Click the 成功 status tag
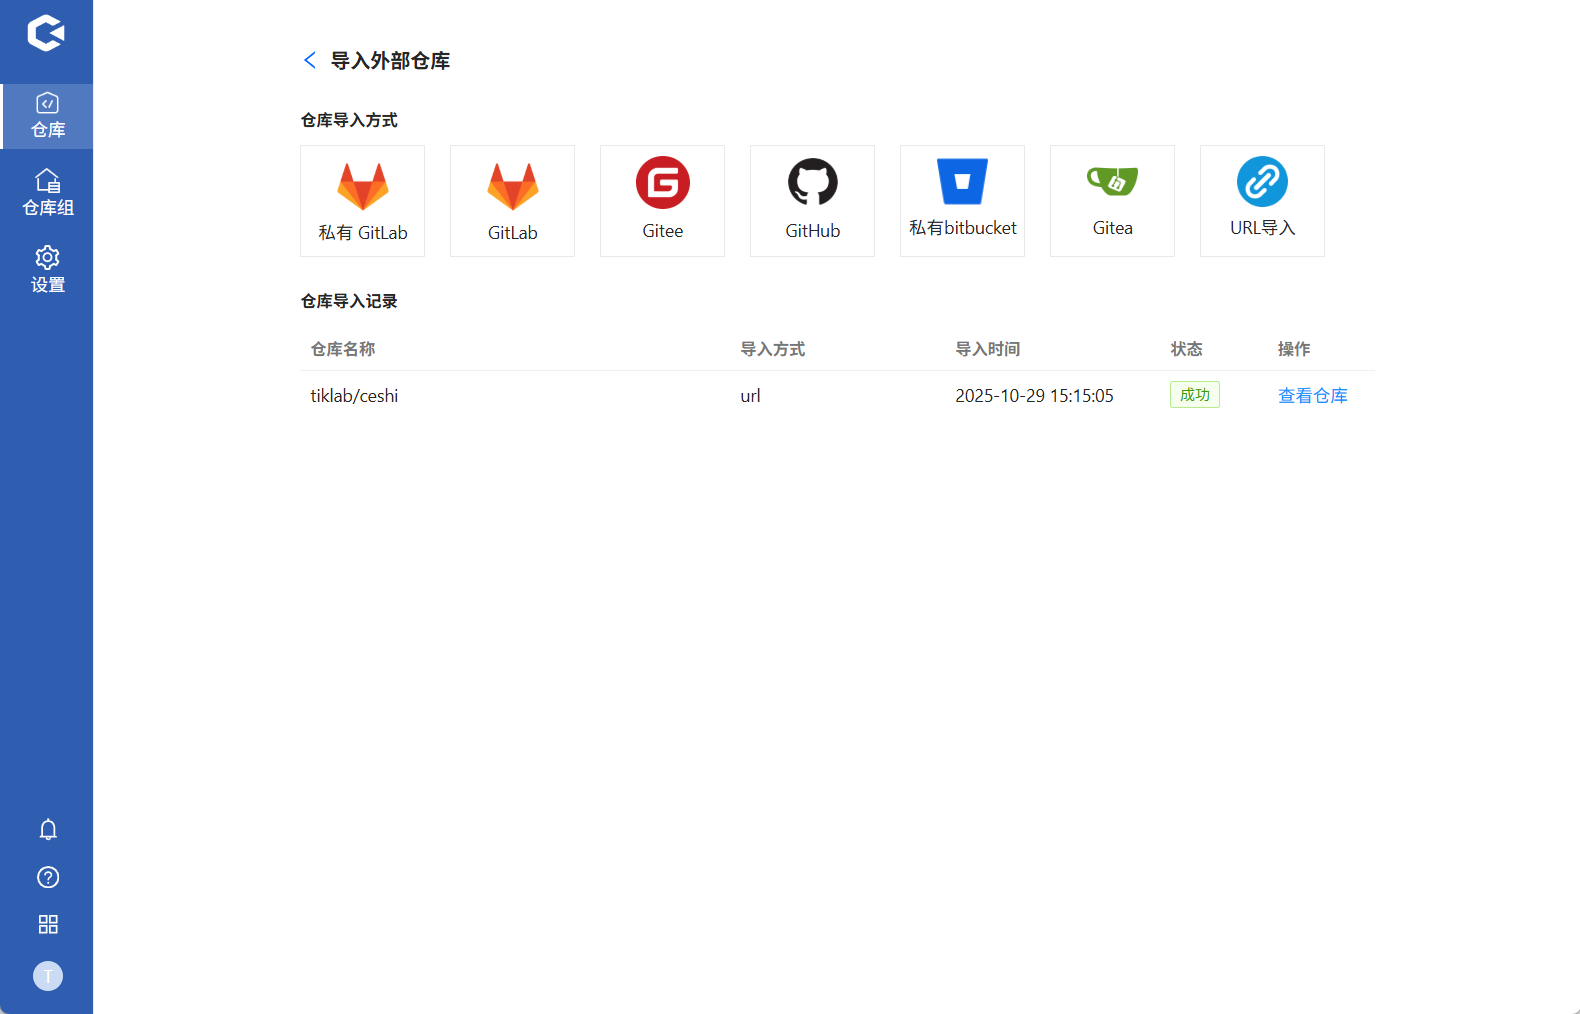Image resolution: width=1580 pixels, height=1014 pixels. tap(1194, 395)
